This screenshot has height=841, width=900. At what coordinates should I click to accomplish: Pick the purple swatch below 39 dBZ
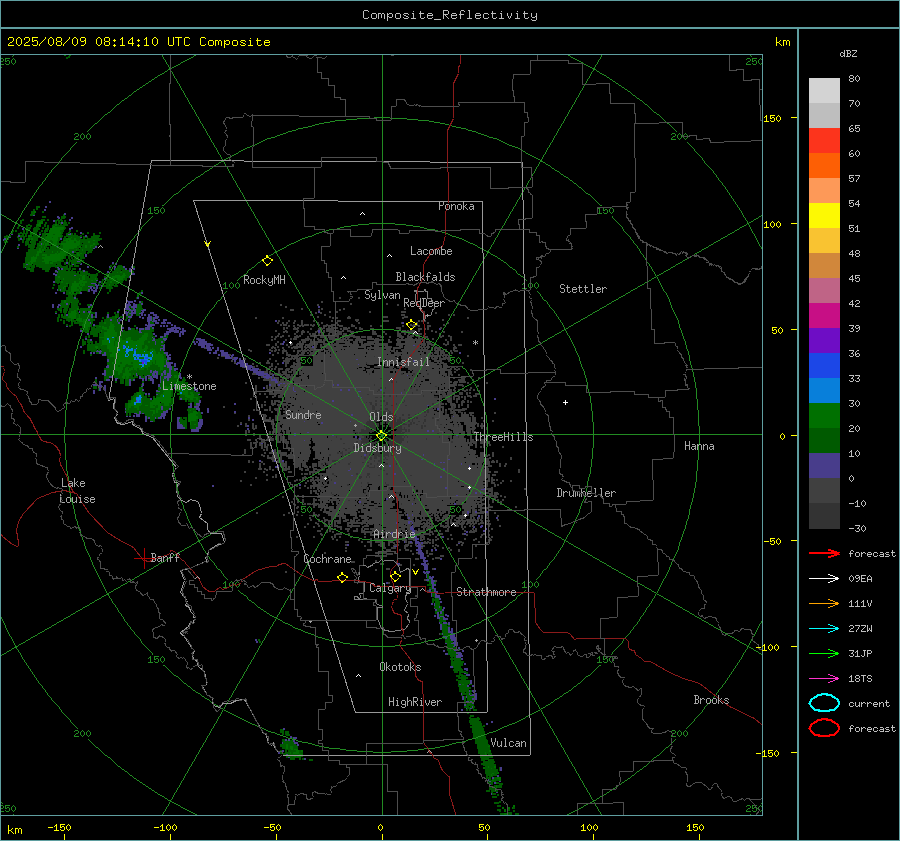(x=824, y=341)
